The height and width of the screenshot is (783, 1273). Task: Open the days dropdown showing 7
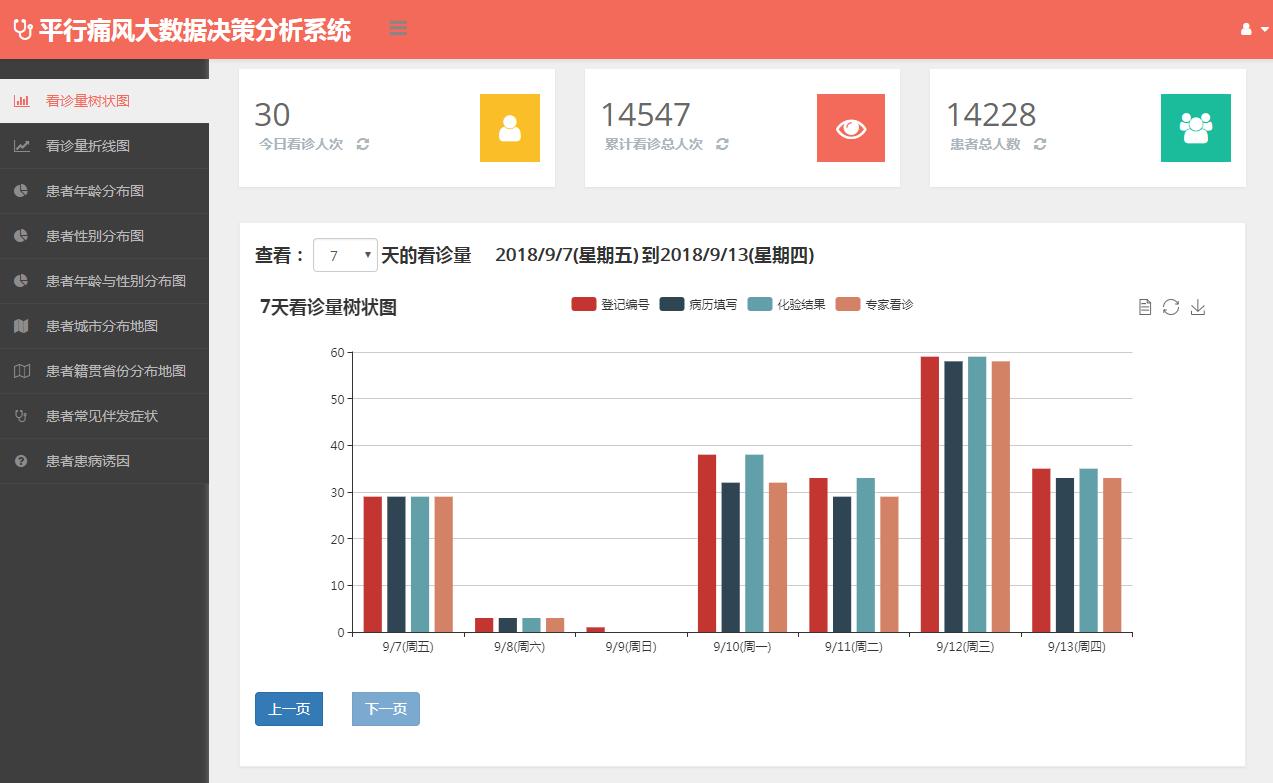click(x=345, y=255)
